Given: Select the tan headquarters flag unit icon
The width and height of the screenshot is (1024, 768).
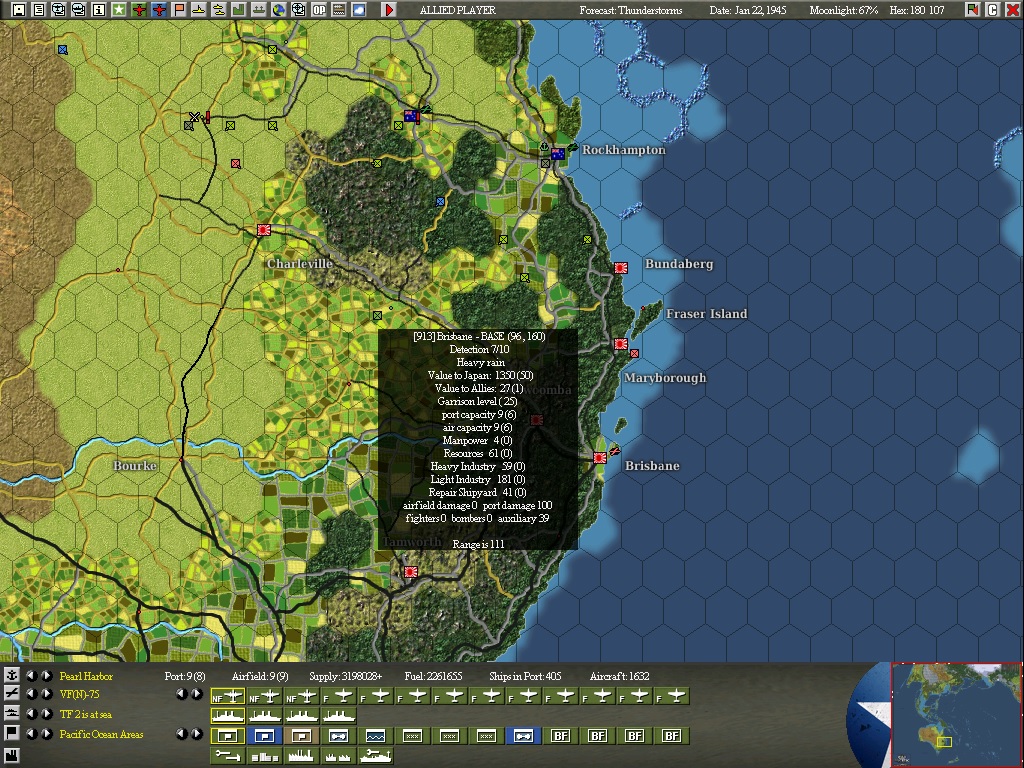Looking at the screenshot, I should click(301, 736).
